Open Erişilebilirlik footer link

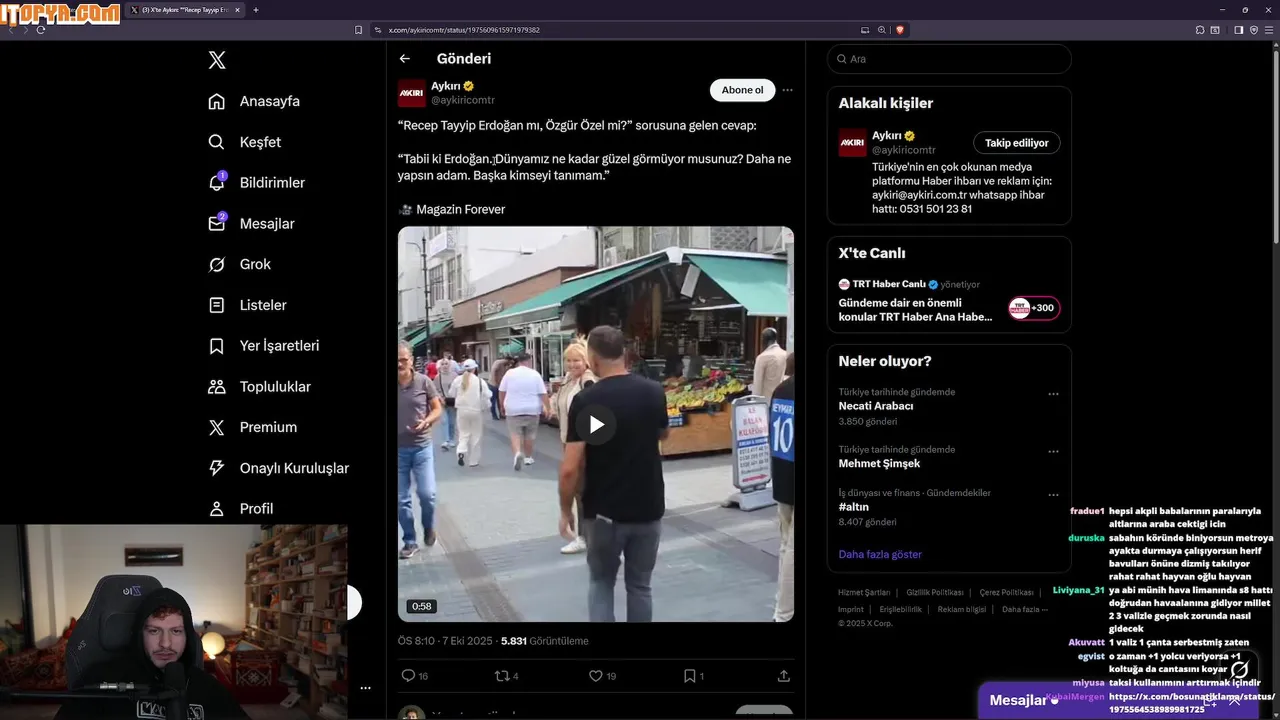pos(900,609)
